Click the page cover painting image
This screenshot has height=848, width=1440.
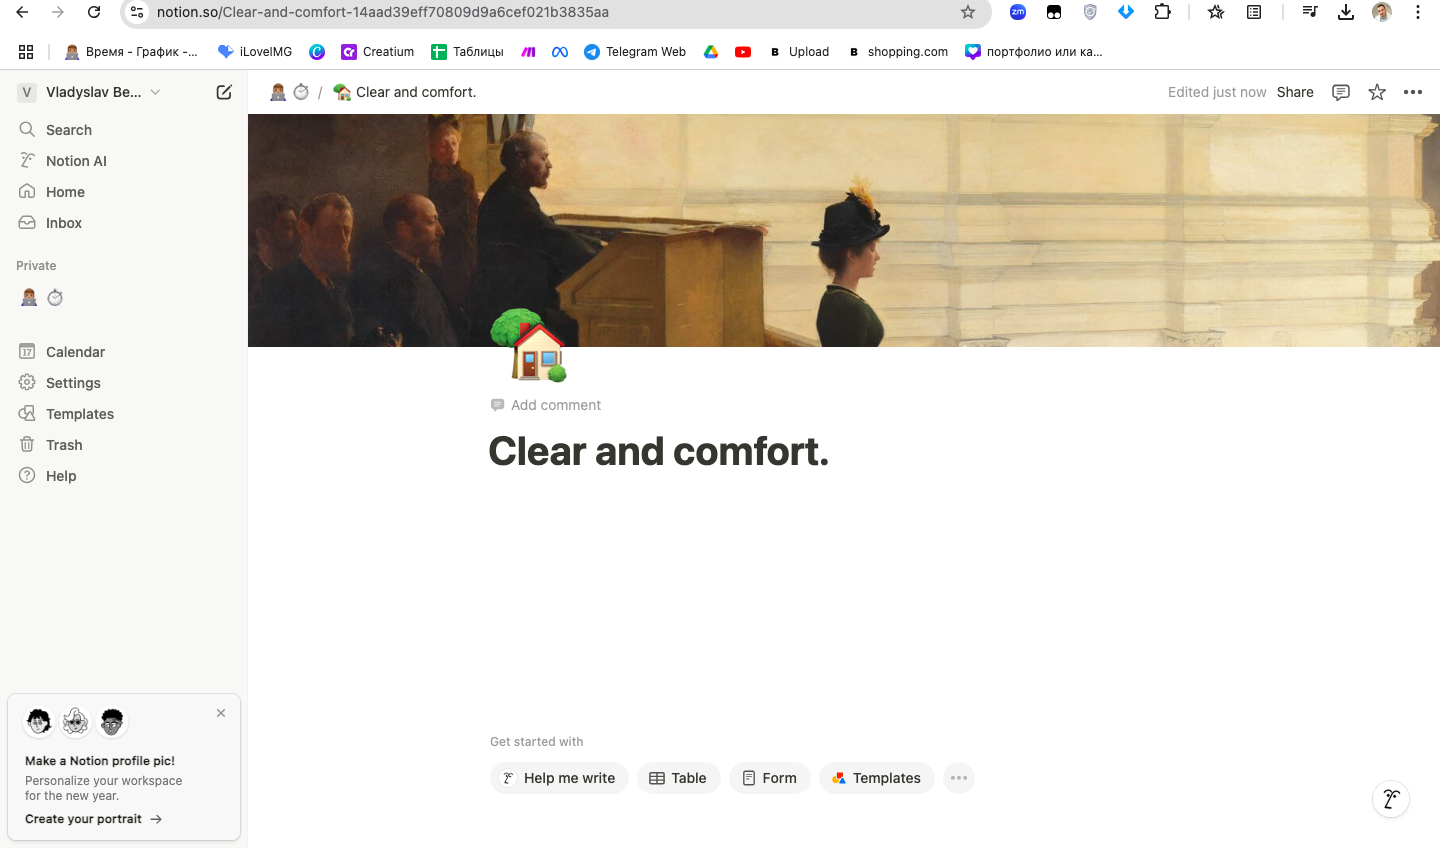coord(844,230)
